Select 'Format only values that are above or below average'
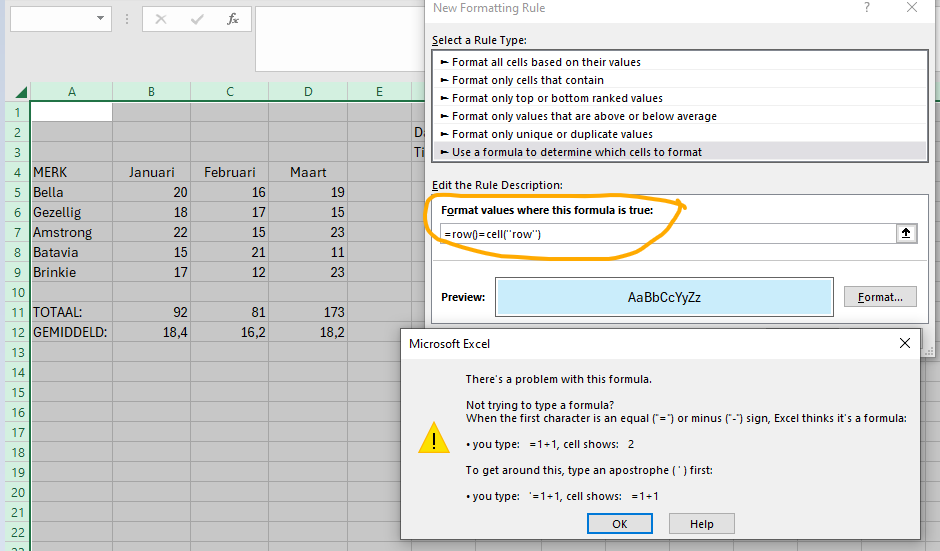The image size is (940, 551). click(x=679, y=116)
